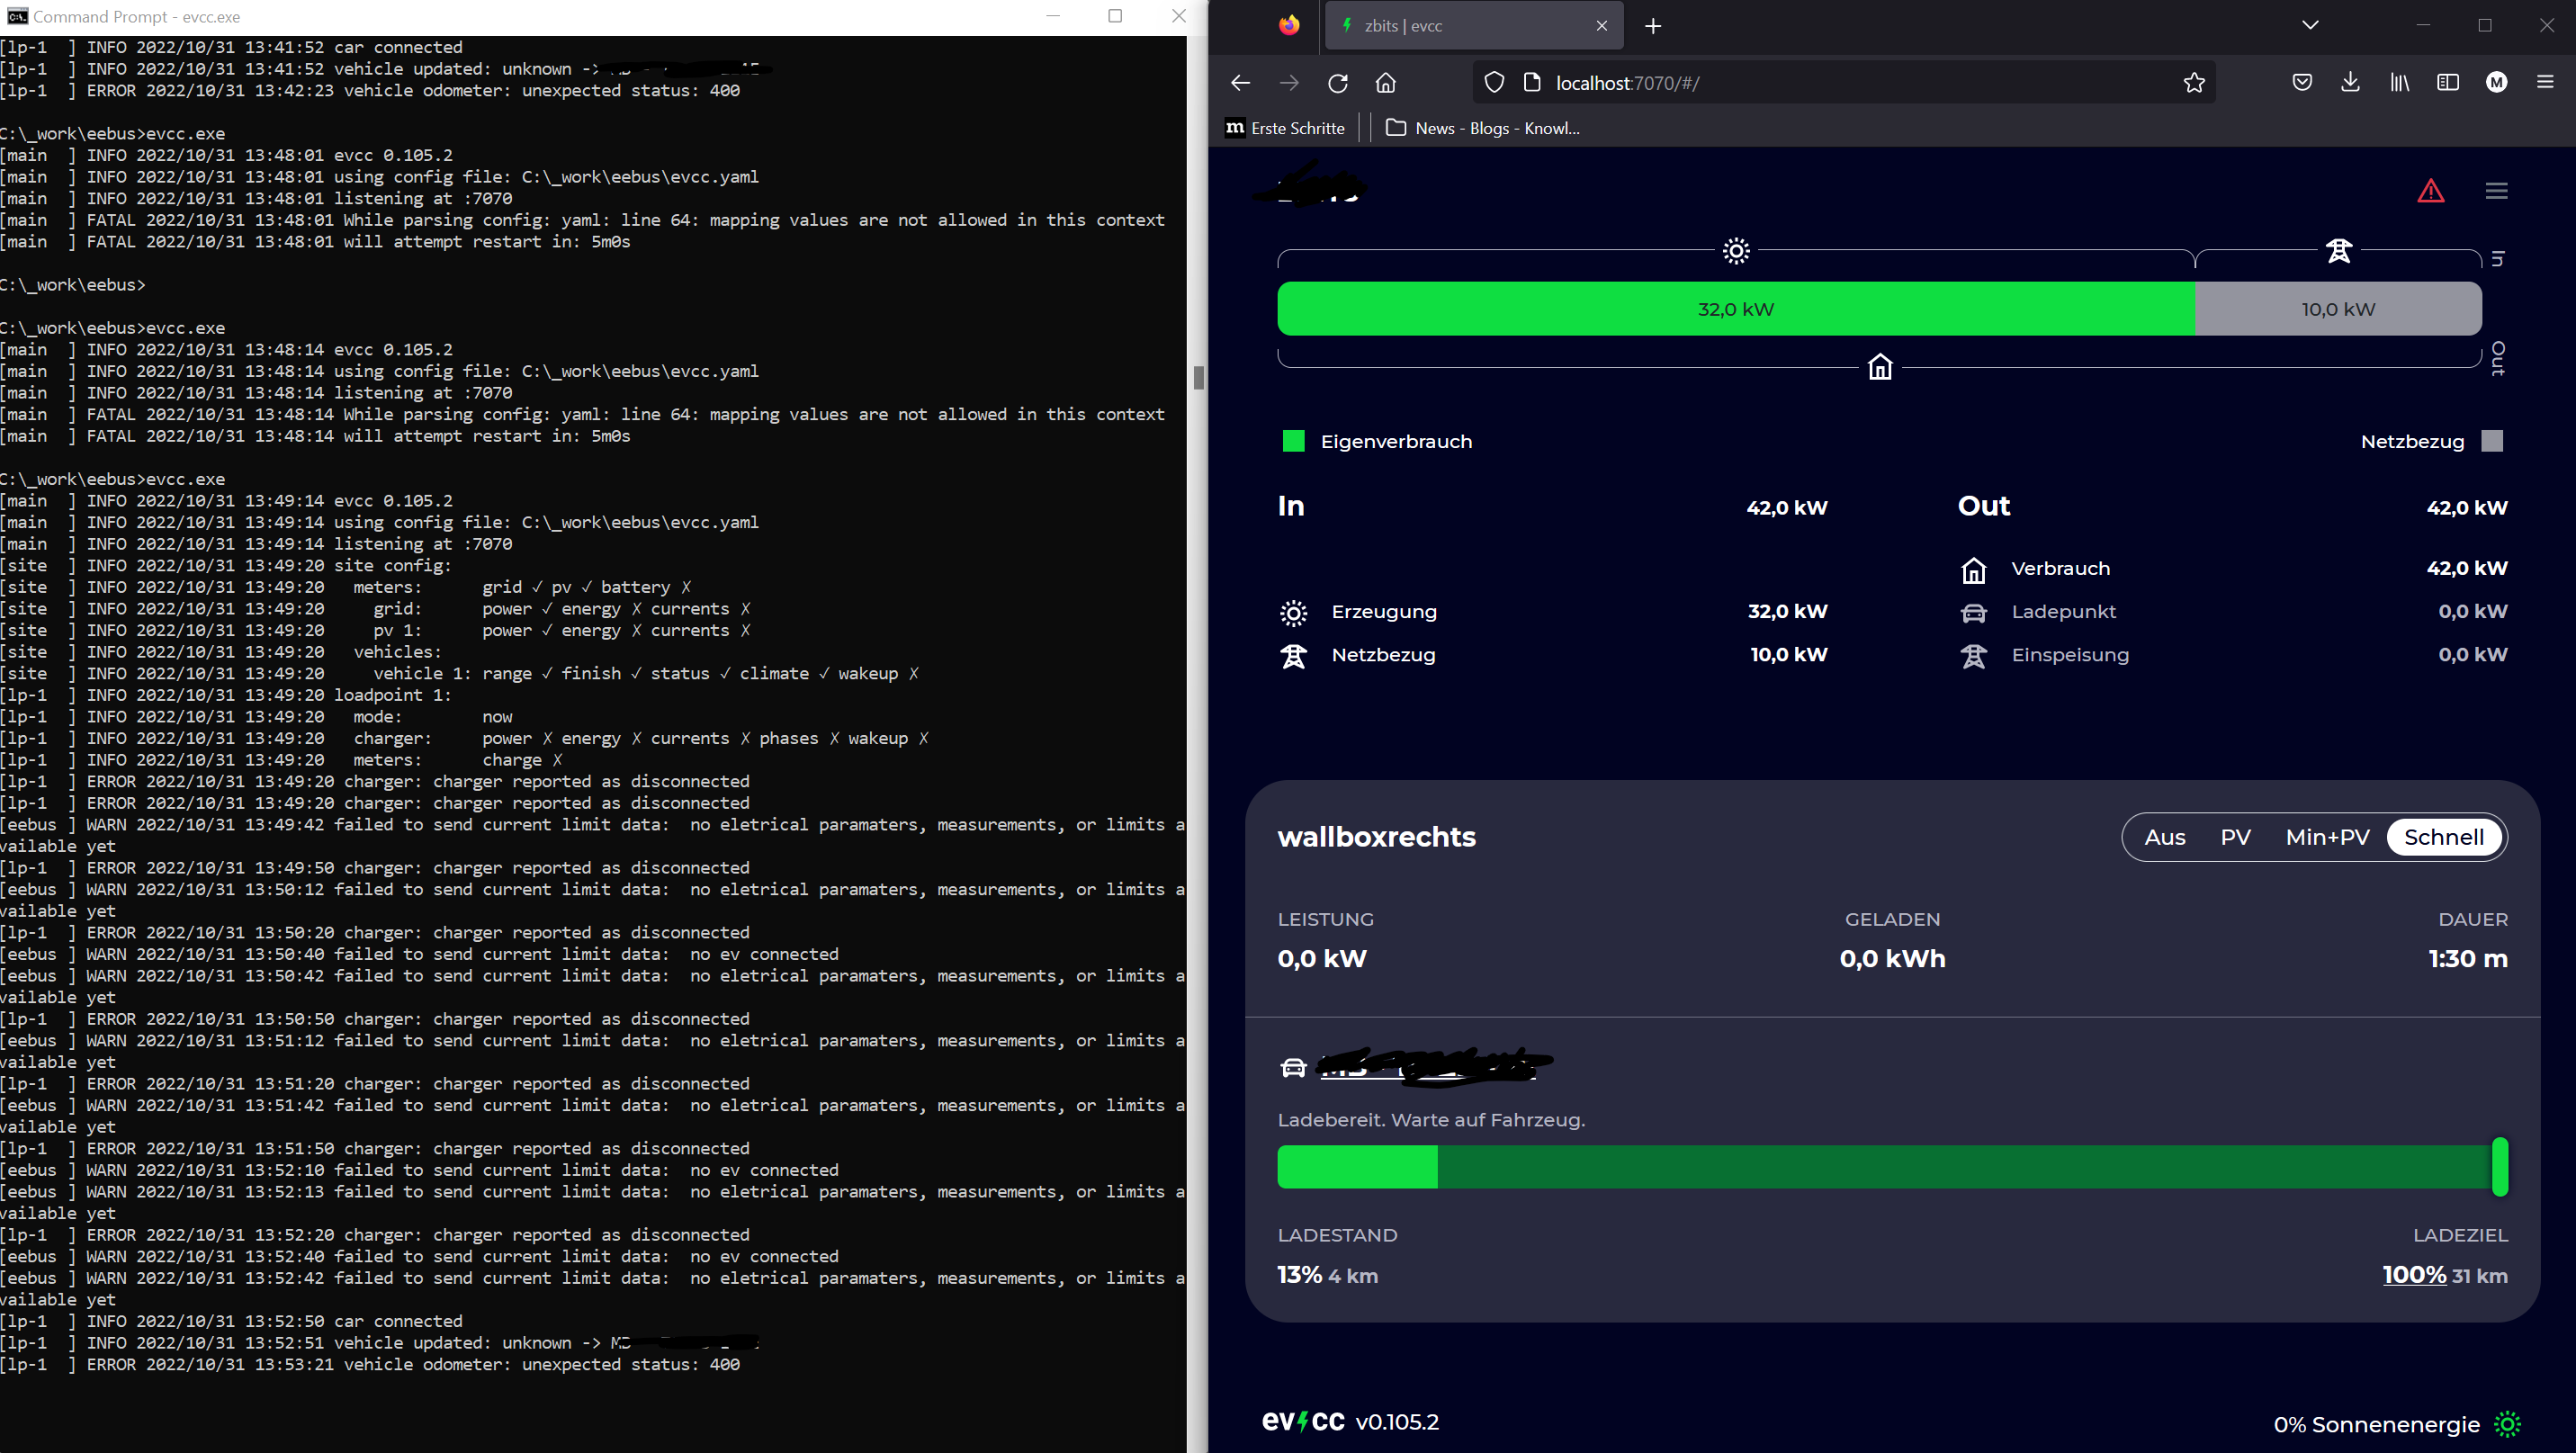This screenshot has height=1453, width=2576.
Task: Open the evcc hamburger menu
Action: click(x=2497, y=190)
